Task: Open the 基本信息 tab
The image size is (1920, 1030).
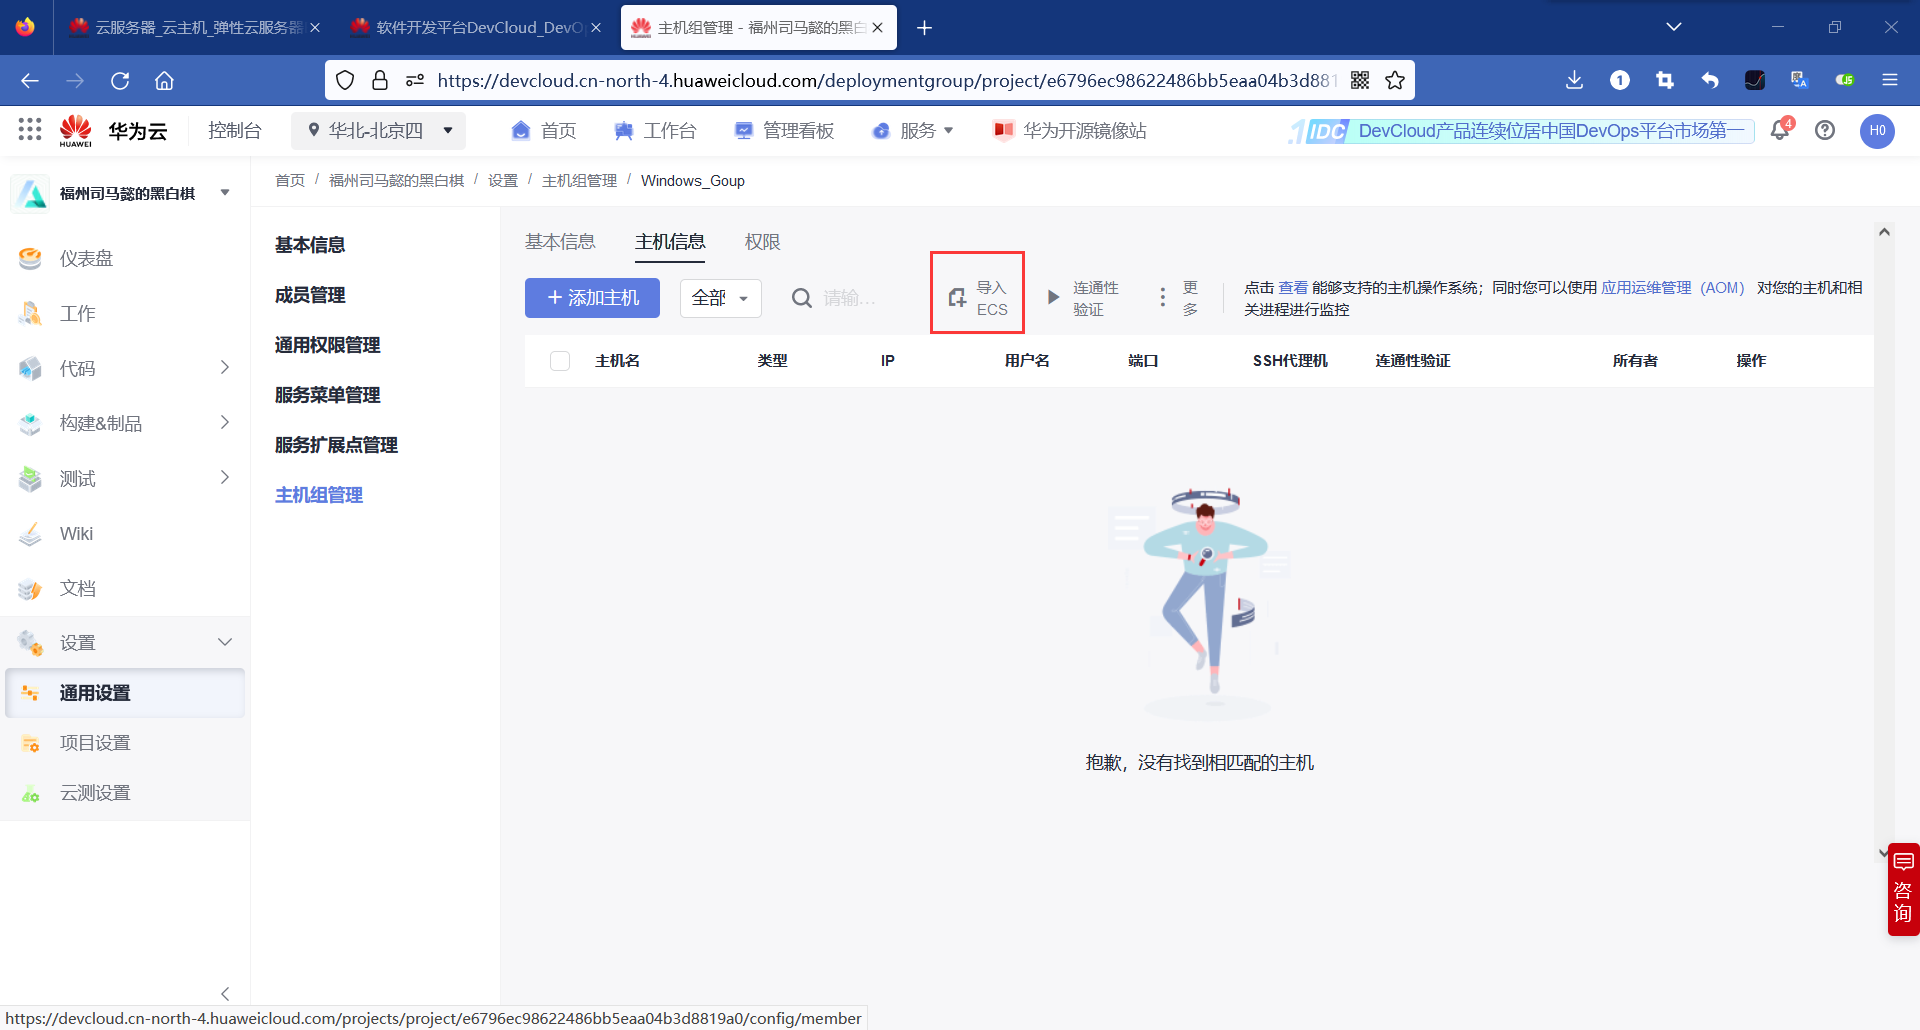Action: (561, 241)
